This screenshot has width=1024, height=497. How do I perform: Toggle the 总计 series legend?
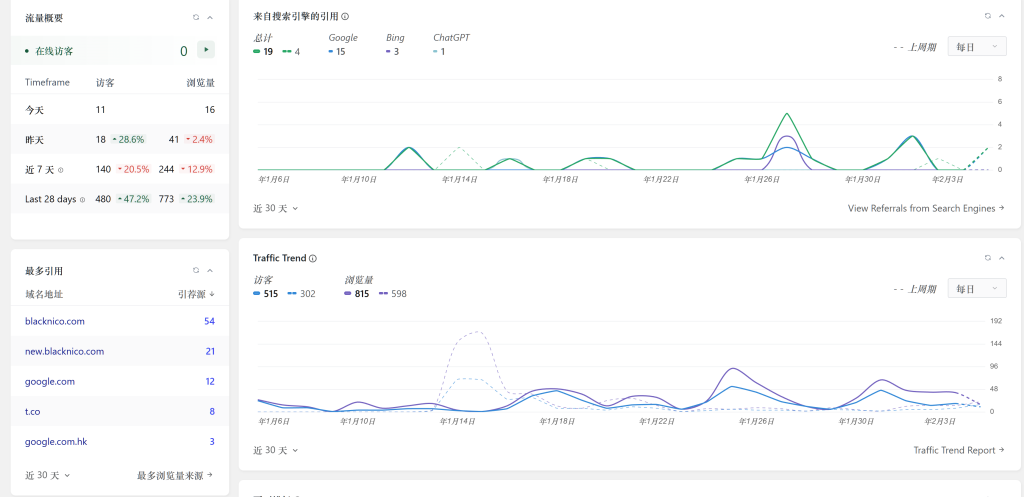pyautogui.click(x=276, y=44)
